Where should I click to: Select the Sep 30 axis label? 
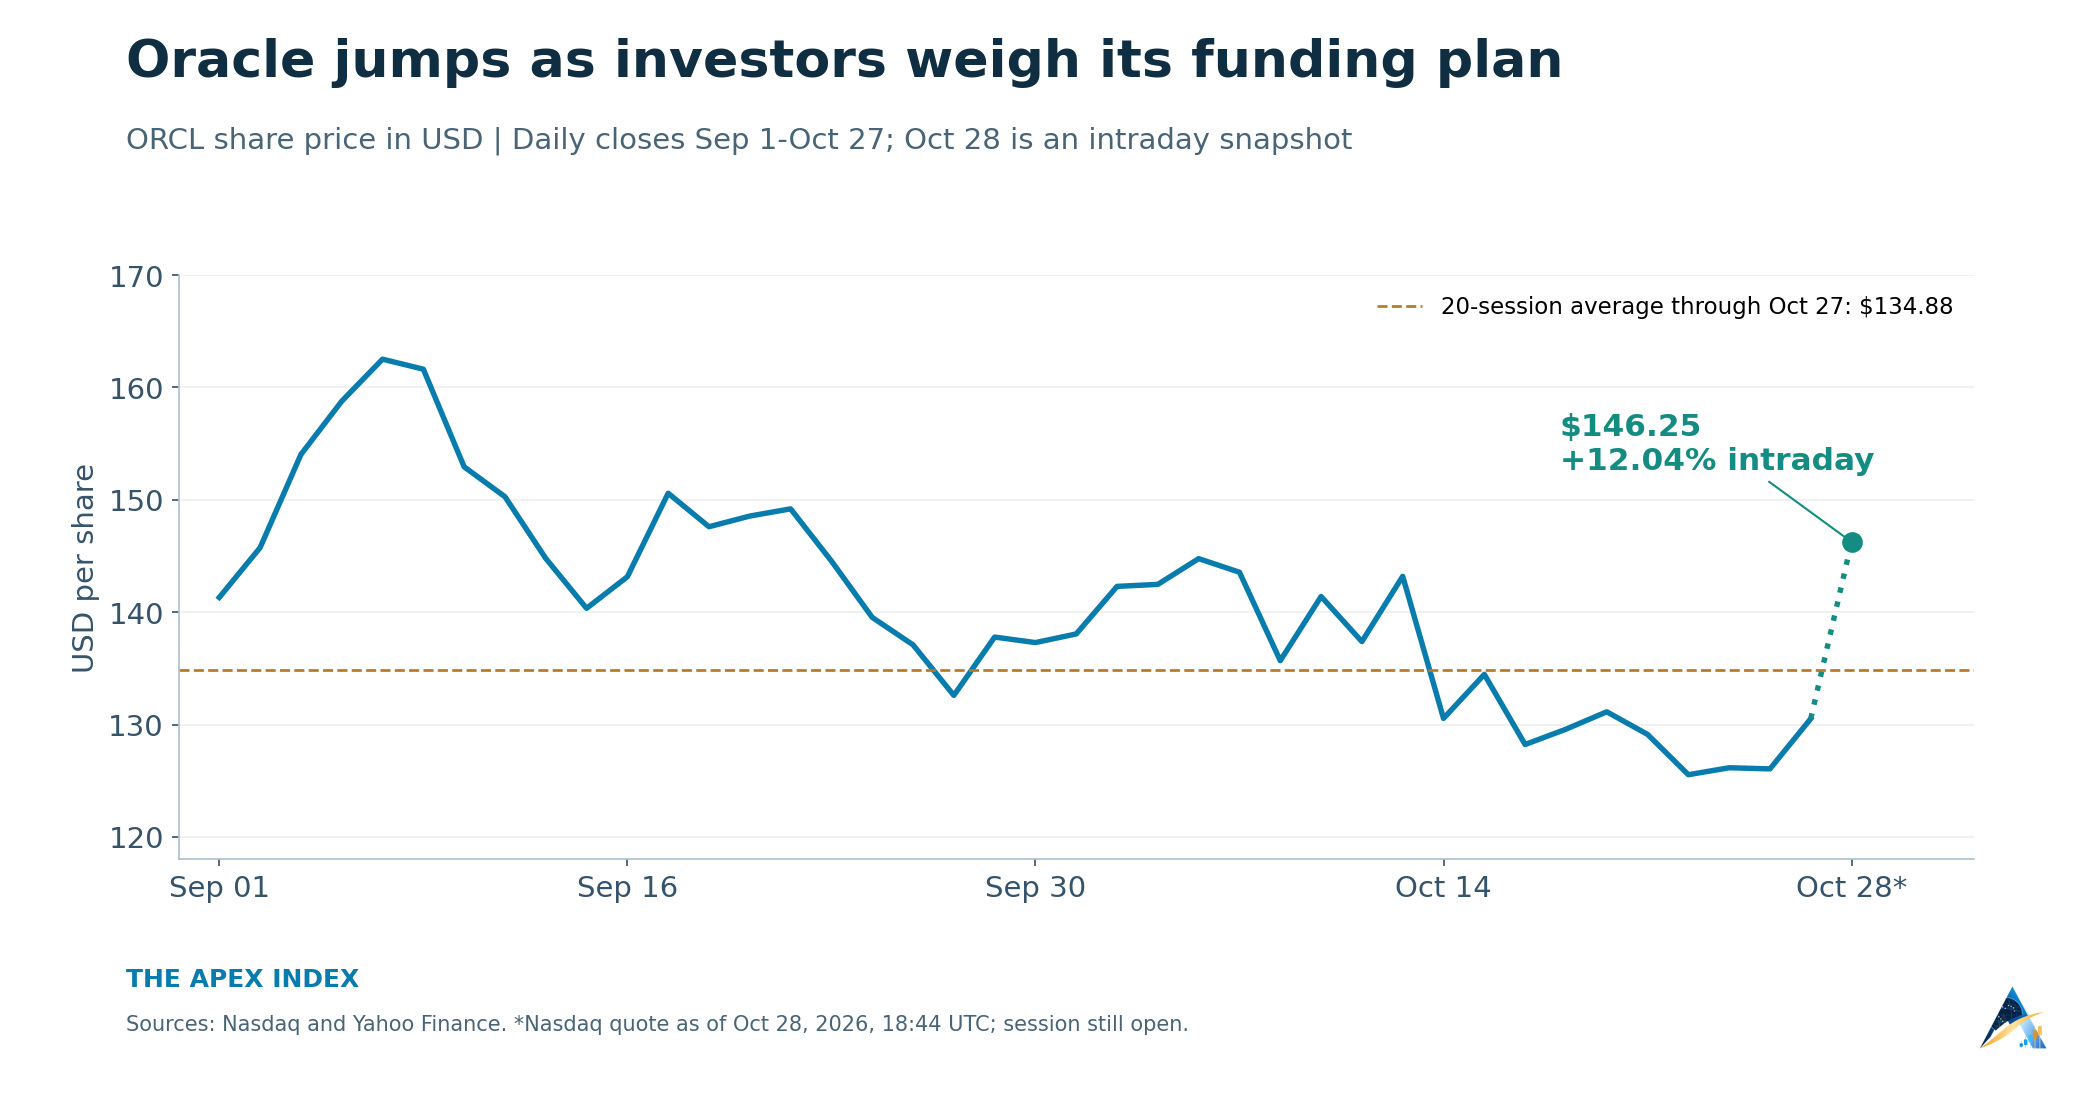pyautogui.click(x=1035, y=888)
